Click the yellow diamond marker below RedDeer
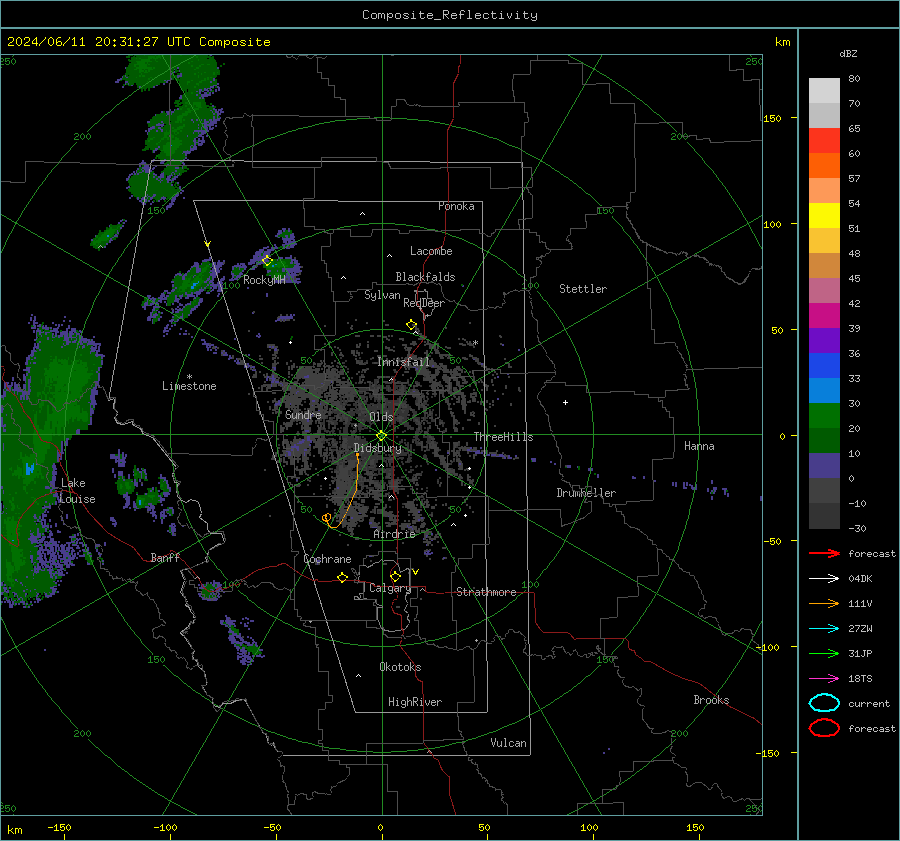The image size is (900, 841). click(x=411, y=325)
